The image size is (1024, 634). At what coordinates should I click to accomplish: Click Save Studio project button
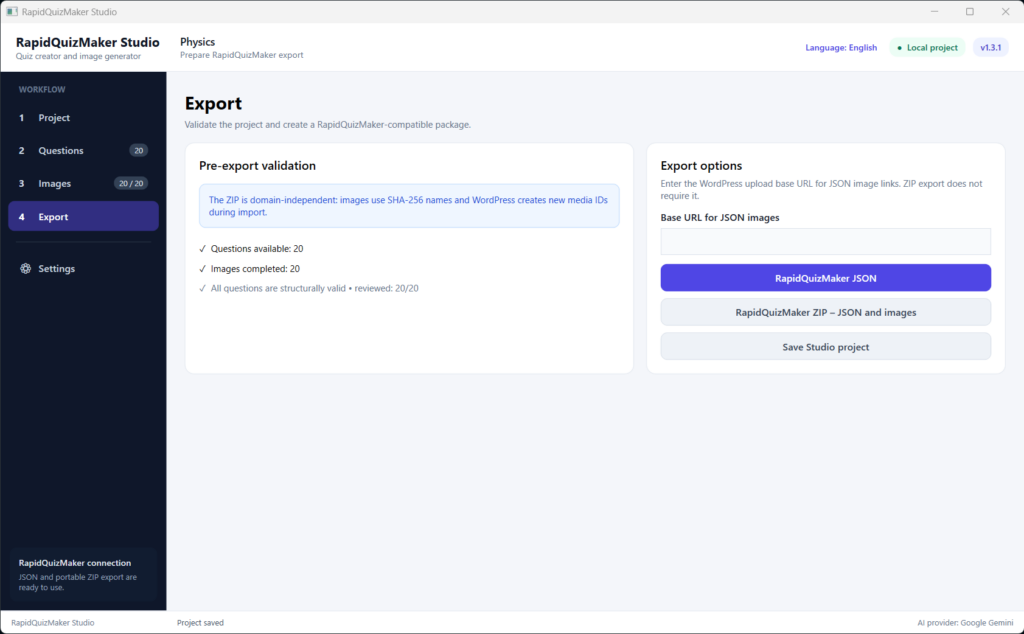825,347
